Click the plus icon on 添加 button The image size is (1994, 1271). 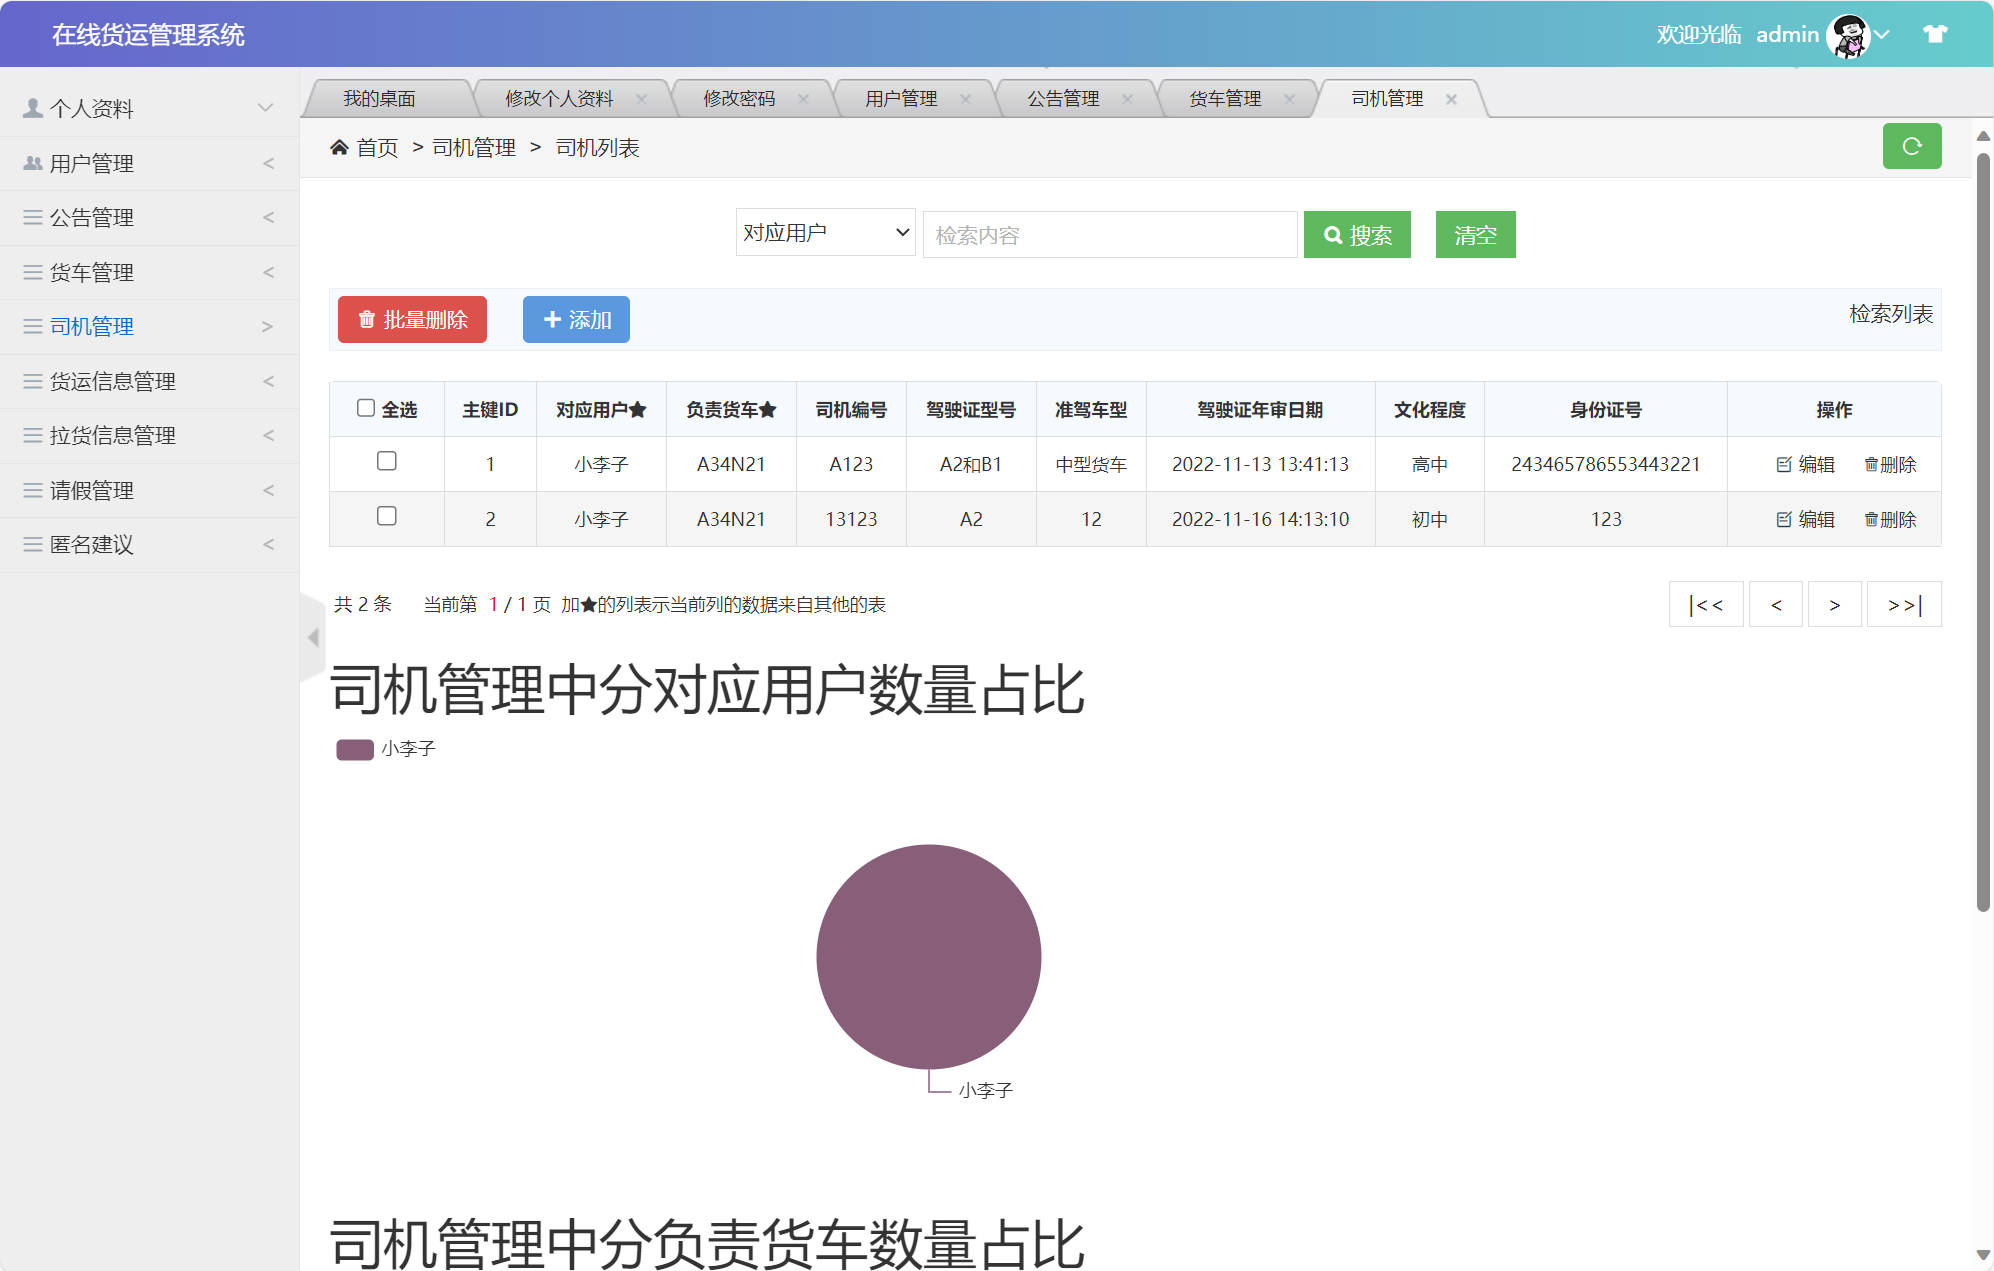tap(552, 320)
